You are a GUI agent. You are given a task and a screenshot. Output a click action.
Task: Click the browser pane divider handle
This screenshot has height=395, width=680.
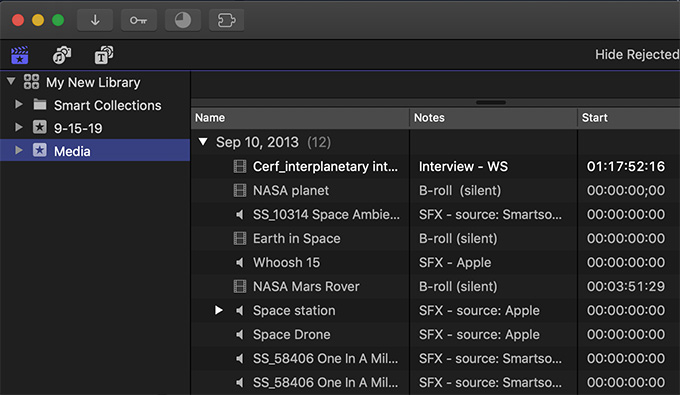click(x=491, y=102)
